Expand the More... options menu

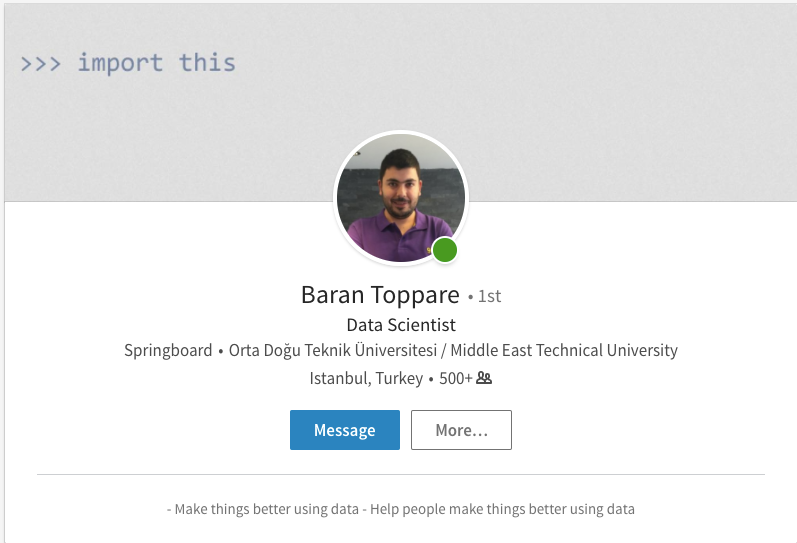pyautogui.click(x=461, y=430)
